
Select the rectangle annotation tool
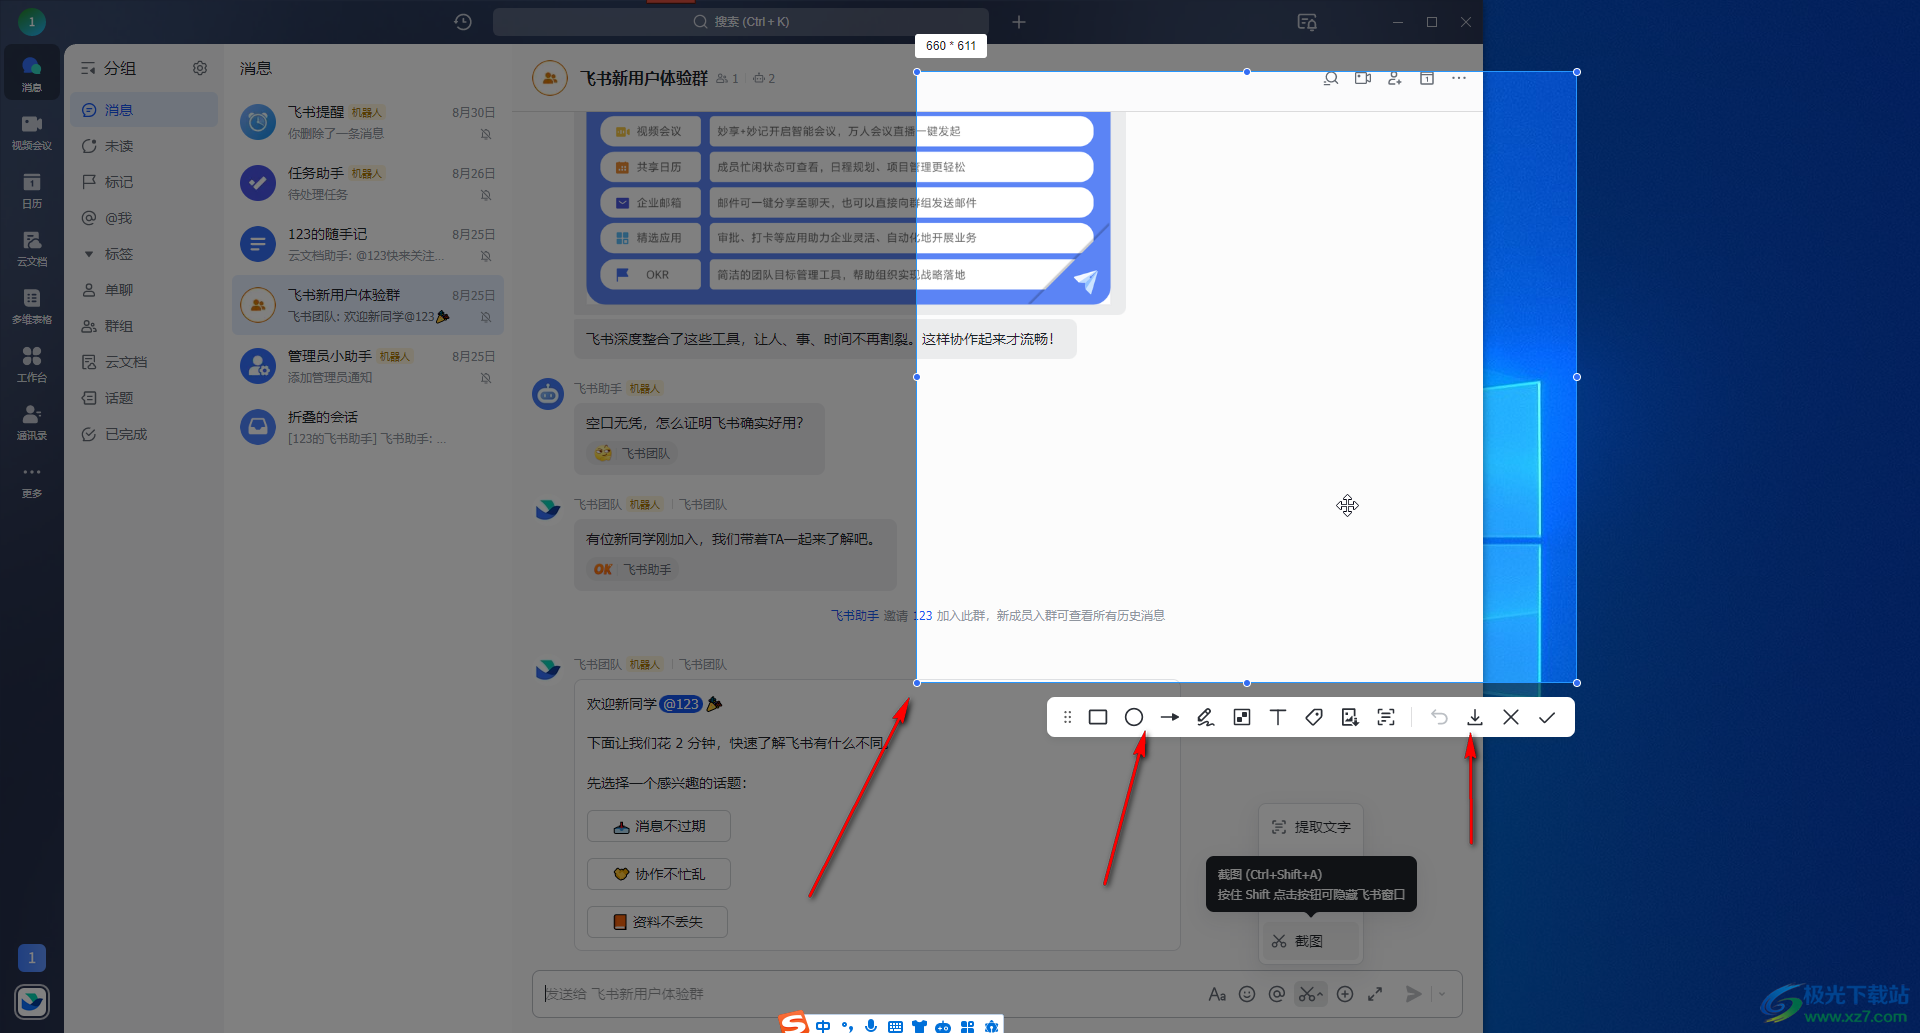[1098, 717]
